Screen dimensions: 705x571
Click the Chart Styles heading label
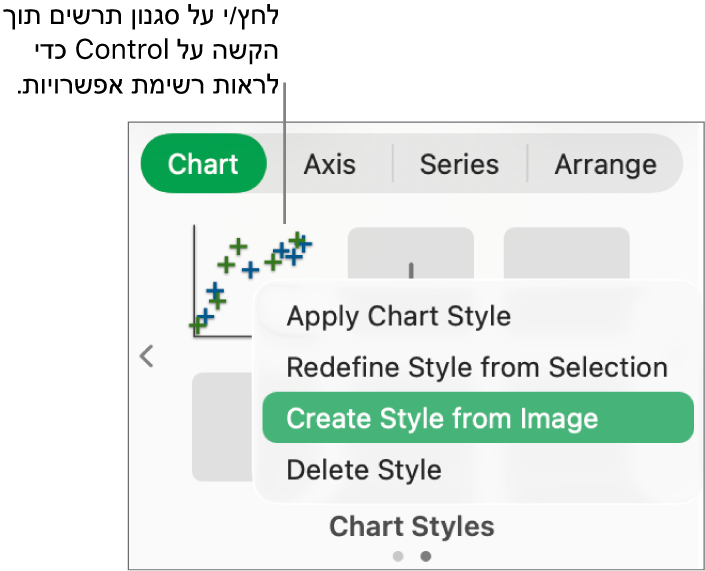click(411, 526)
